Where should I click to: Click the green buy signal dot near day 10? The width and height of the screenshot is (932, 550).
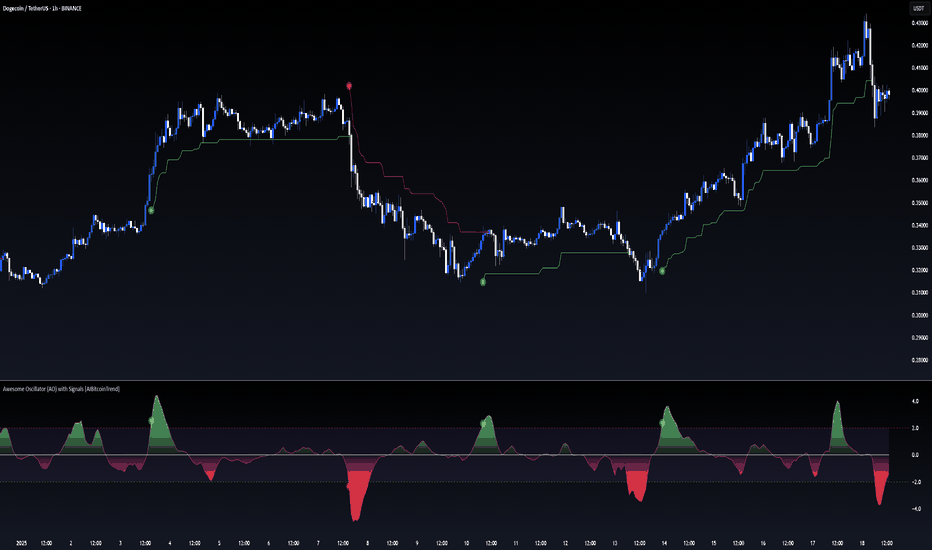coord(483,282)
